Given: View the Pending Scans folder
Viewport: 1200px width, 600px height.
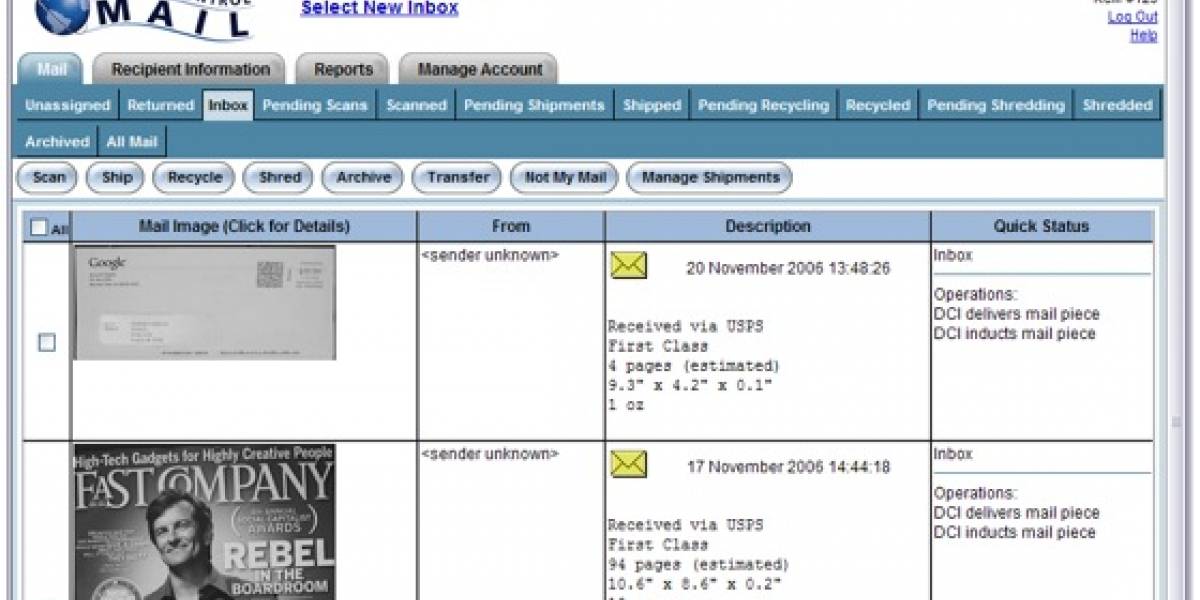Looking at the screenshot, I should click(315, 105).
